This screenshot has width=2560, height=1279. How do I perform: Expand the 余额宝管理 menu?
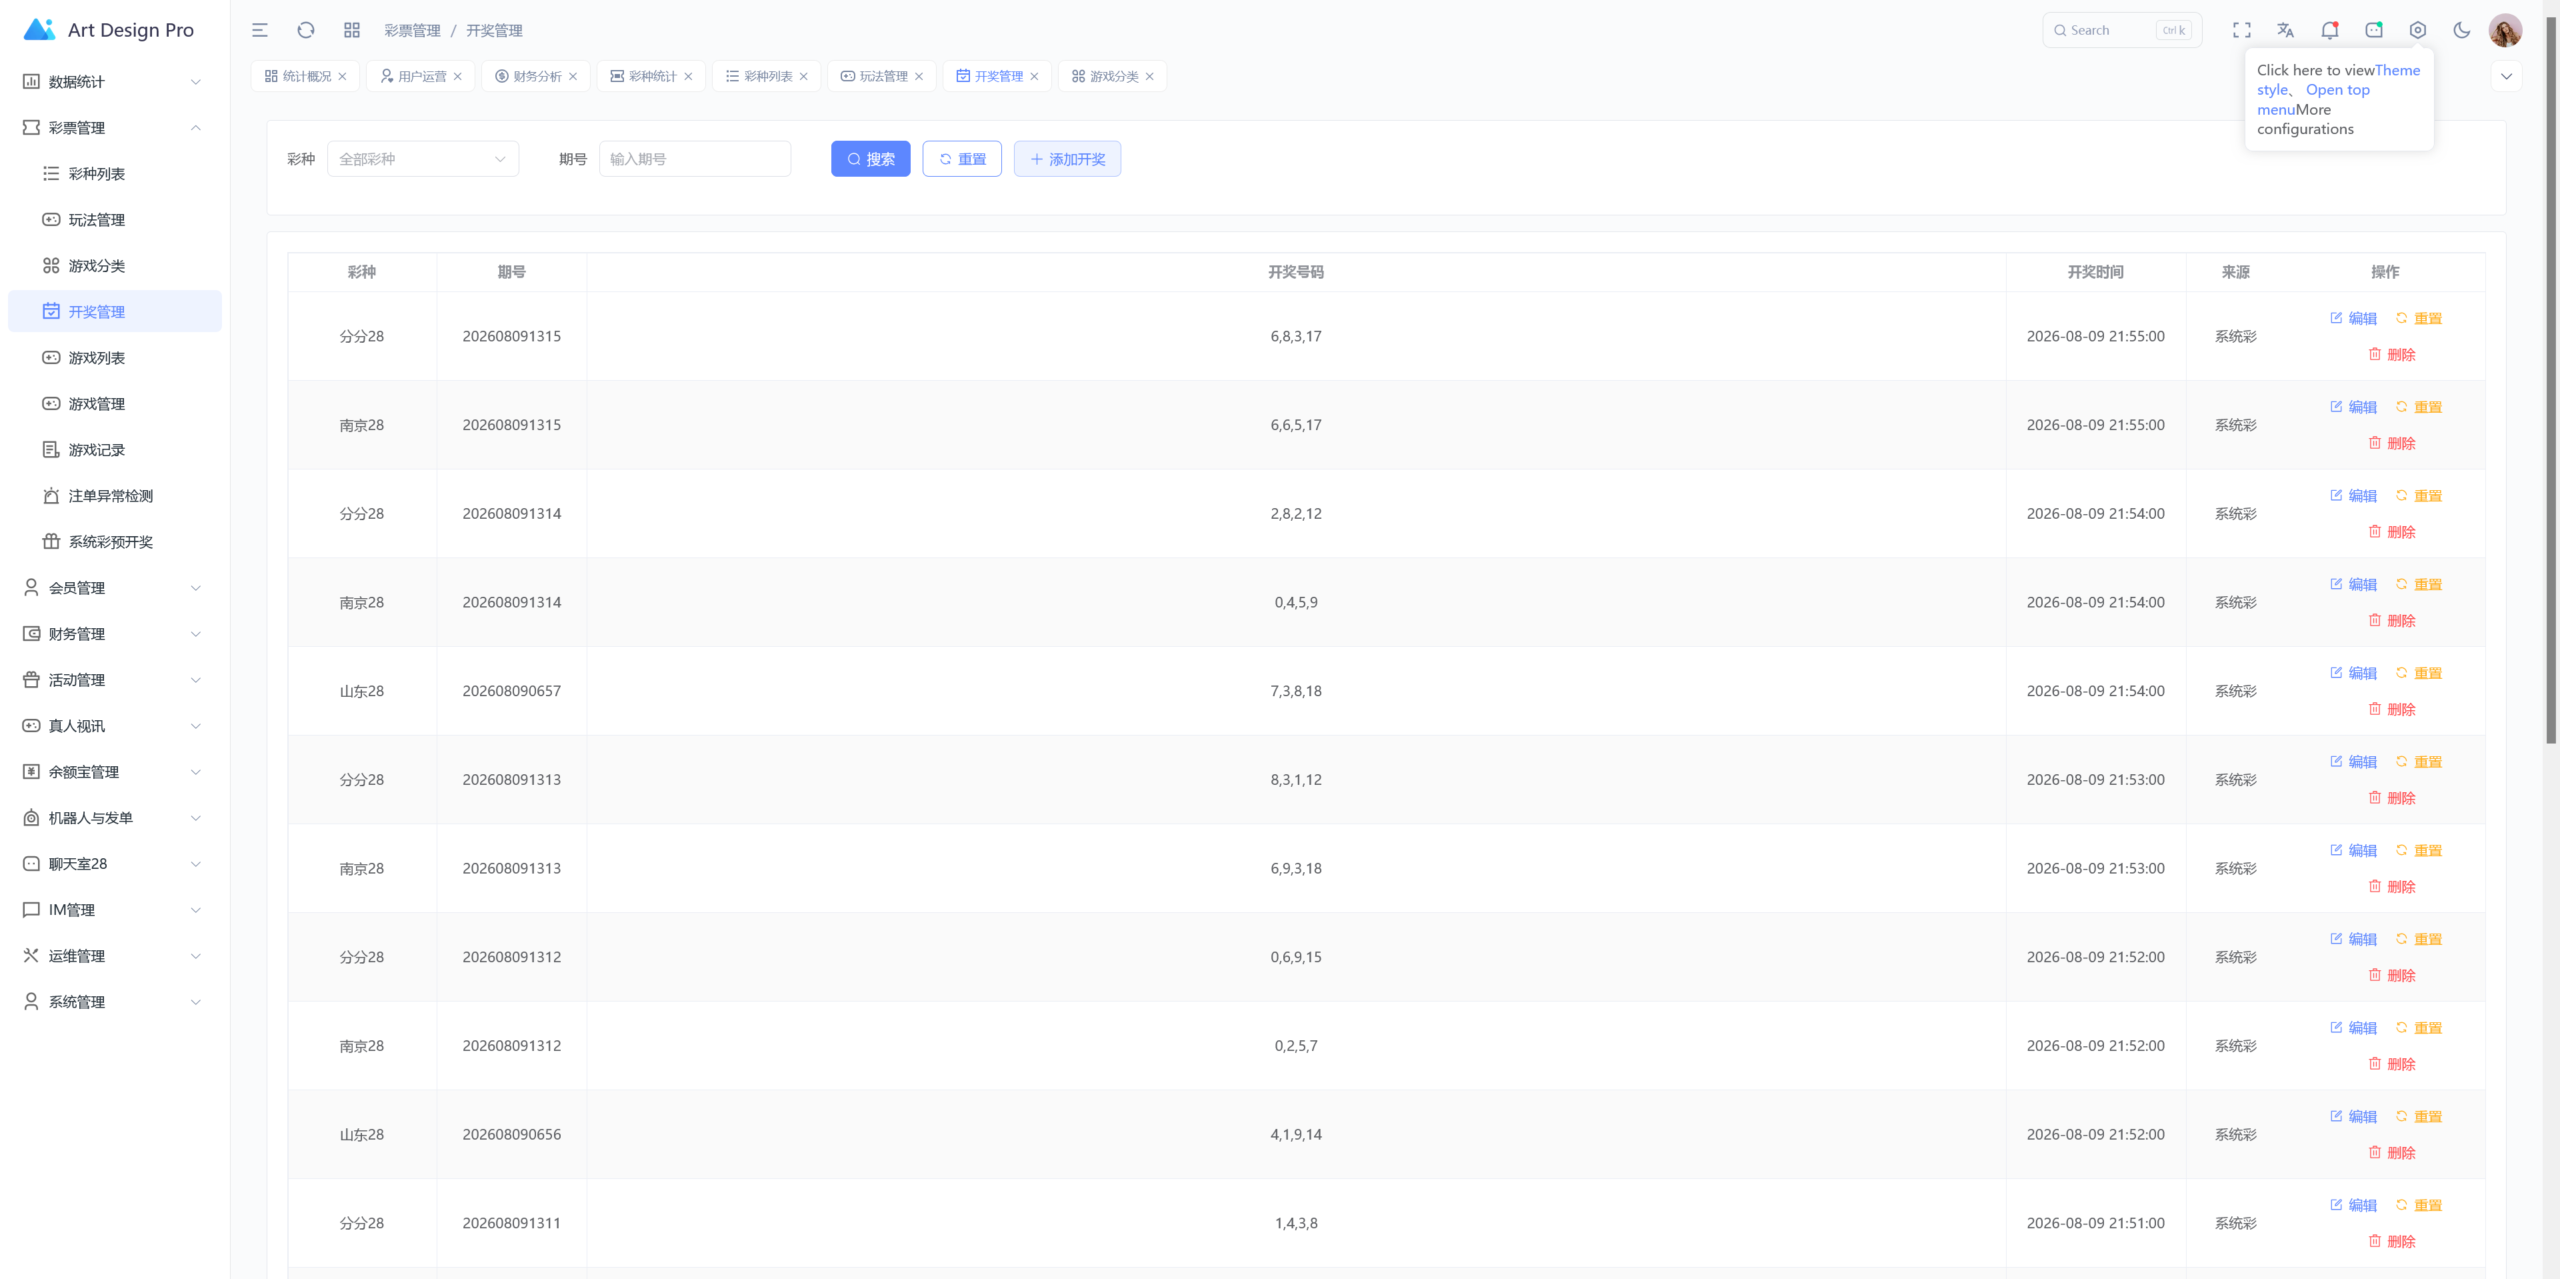click(115, 772)
